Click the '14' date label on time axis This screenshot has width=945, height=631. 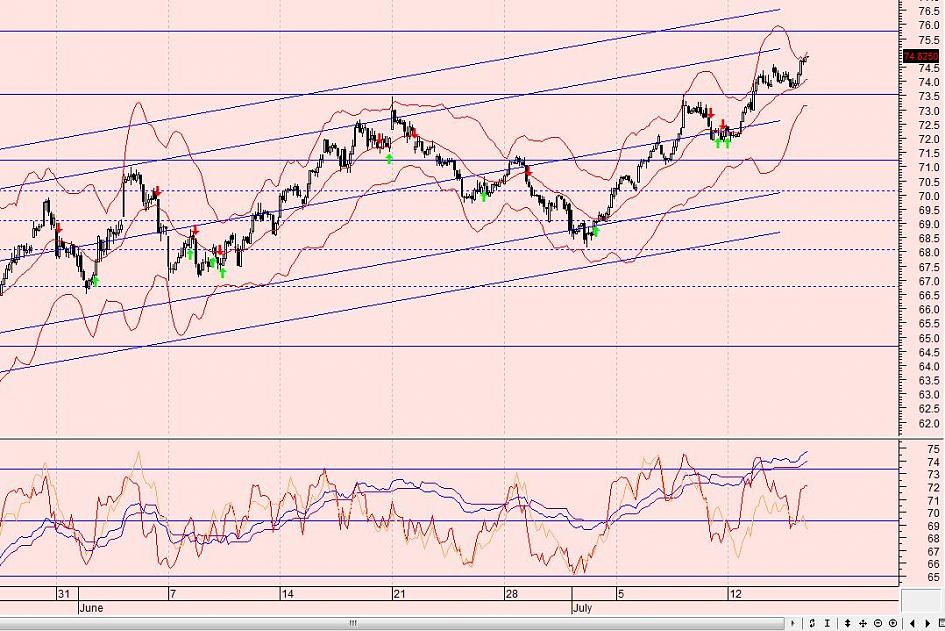(287, 593)
